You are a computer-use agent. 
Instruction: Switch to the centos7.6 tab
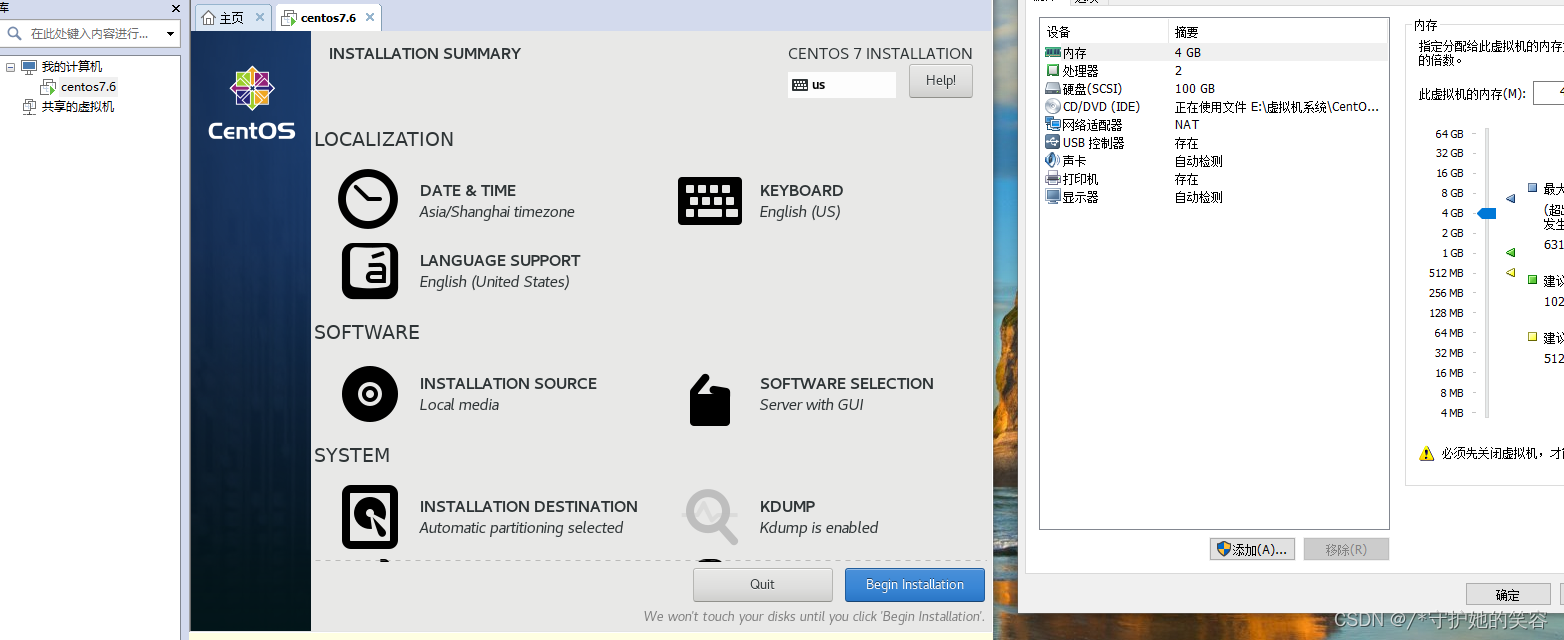pos(328,18)
